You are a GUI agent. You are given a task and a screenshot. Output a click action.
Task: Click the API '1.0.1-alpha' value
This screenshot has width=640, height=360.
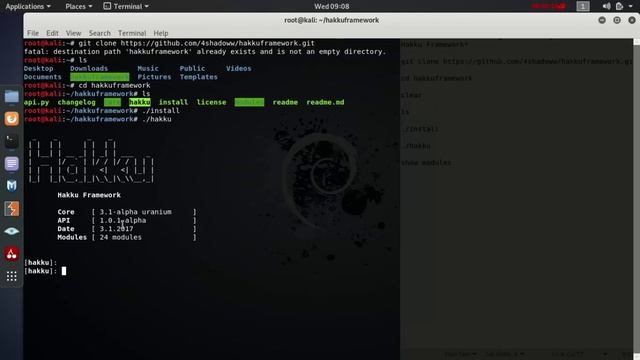pyautogui.click(x=123, y=221)
